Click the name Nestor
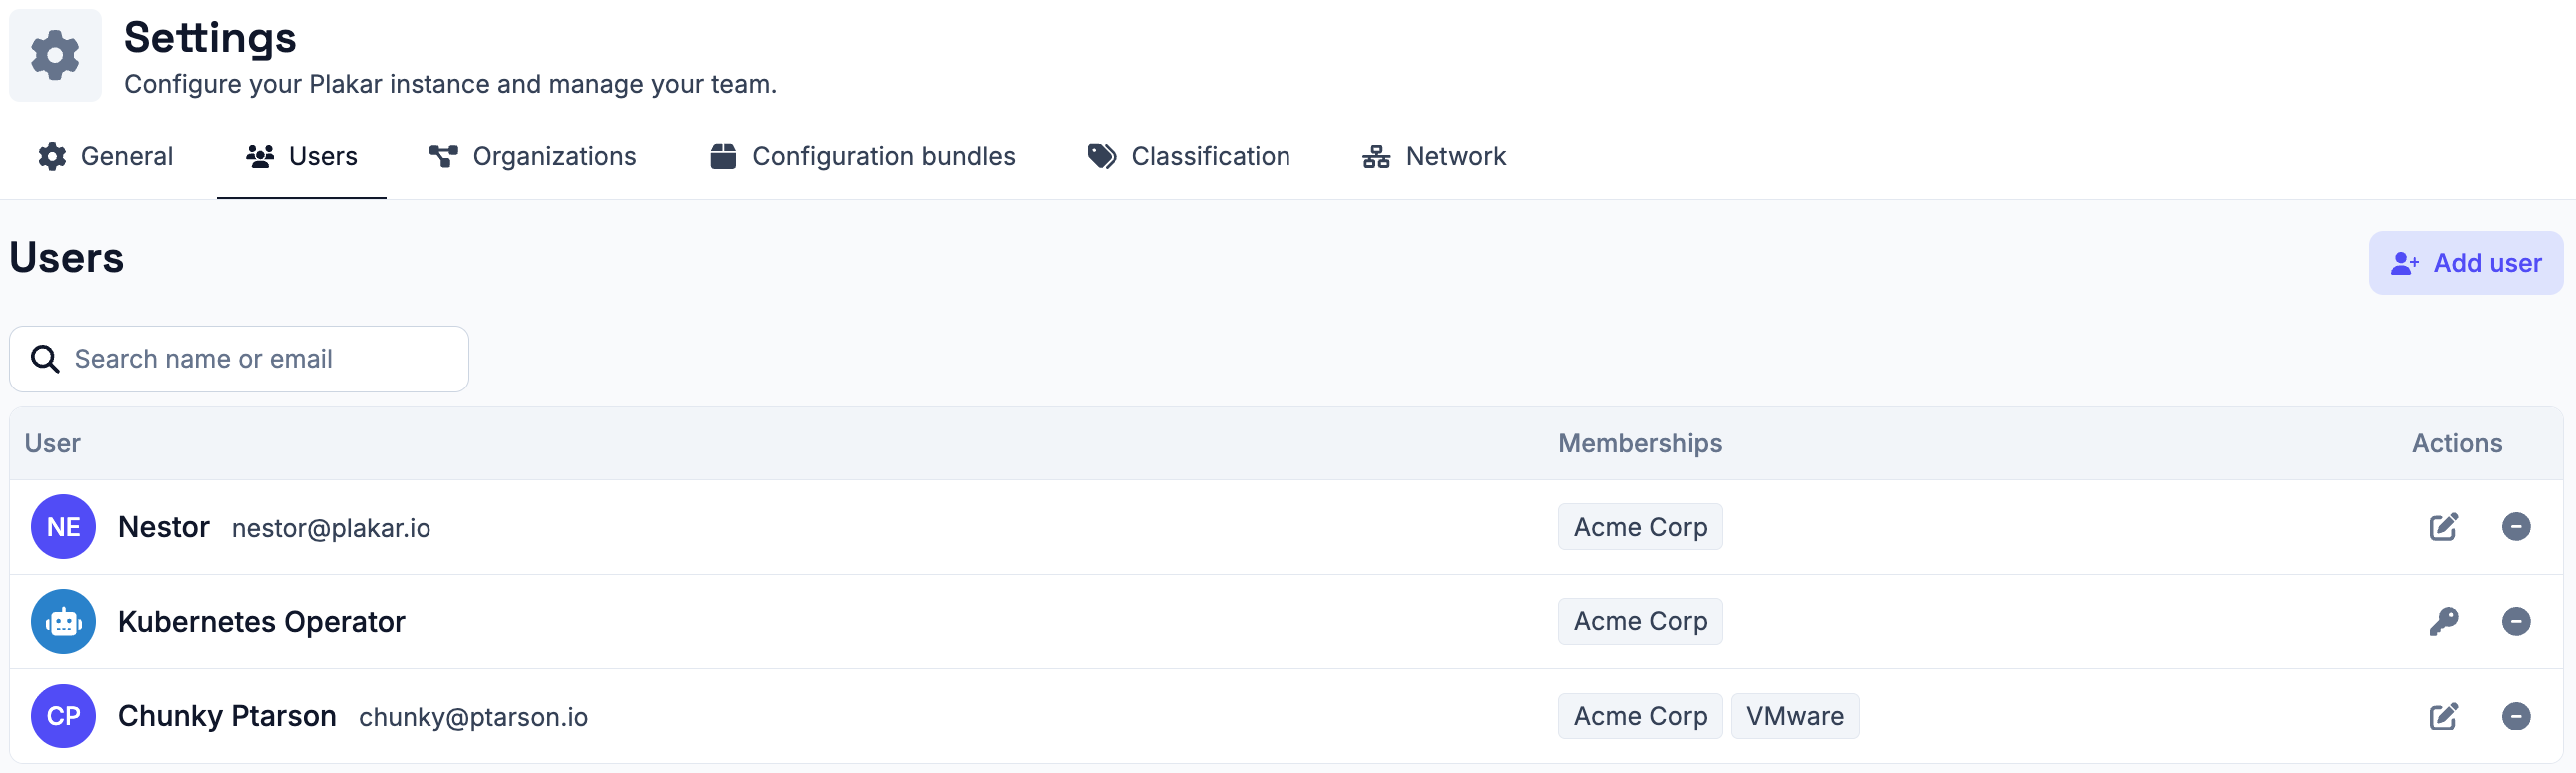 point(164,527)
